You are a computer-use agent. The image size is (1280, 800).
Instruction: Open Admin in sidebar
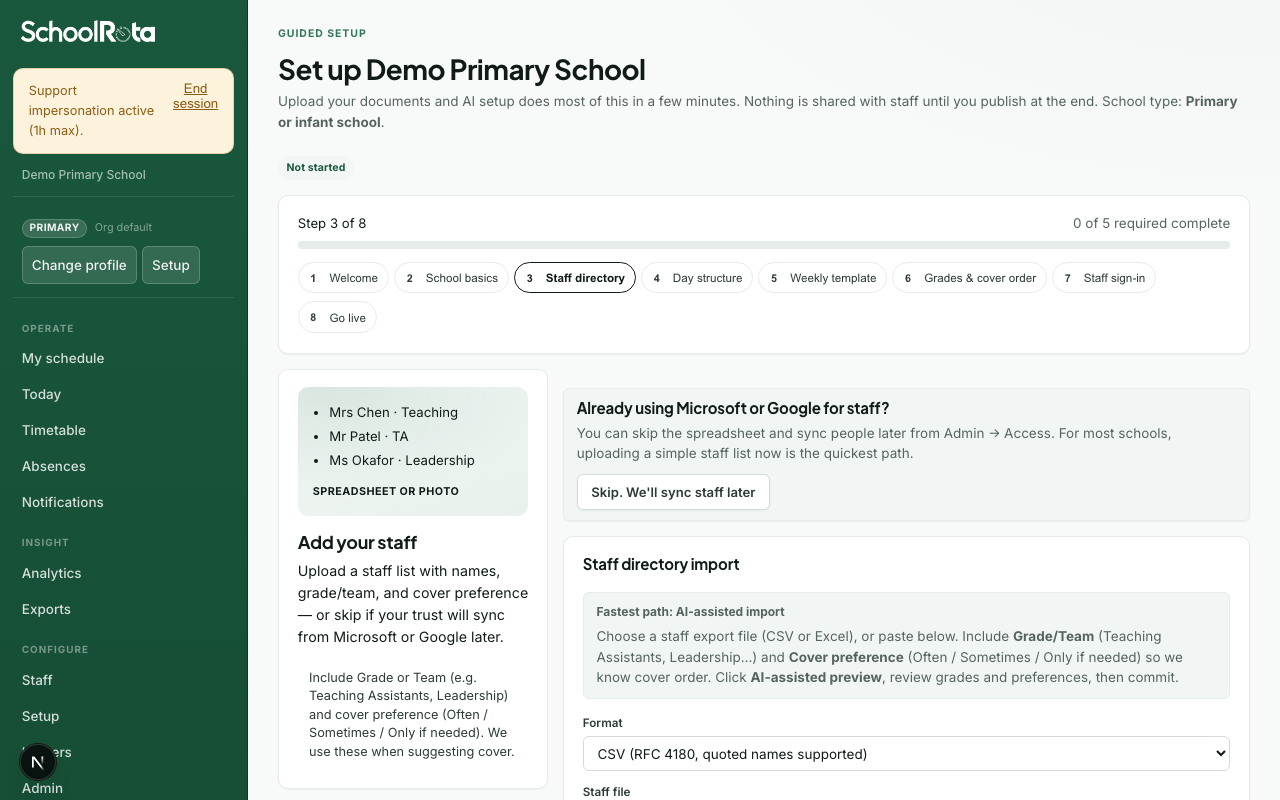[42, 788]
